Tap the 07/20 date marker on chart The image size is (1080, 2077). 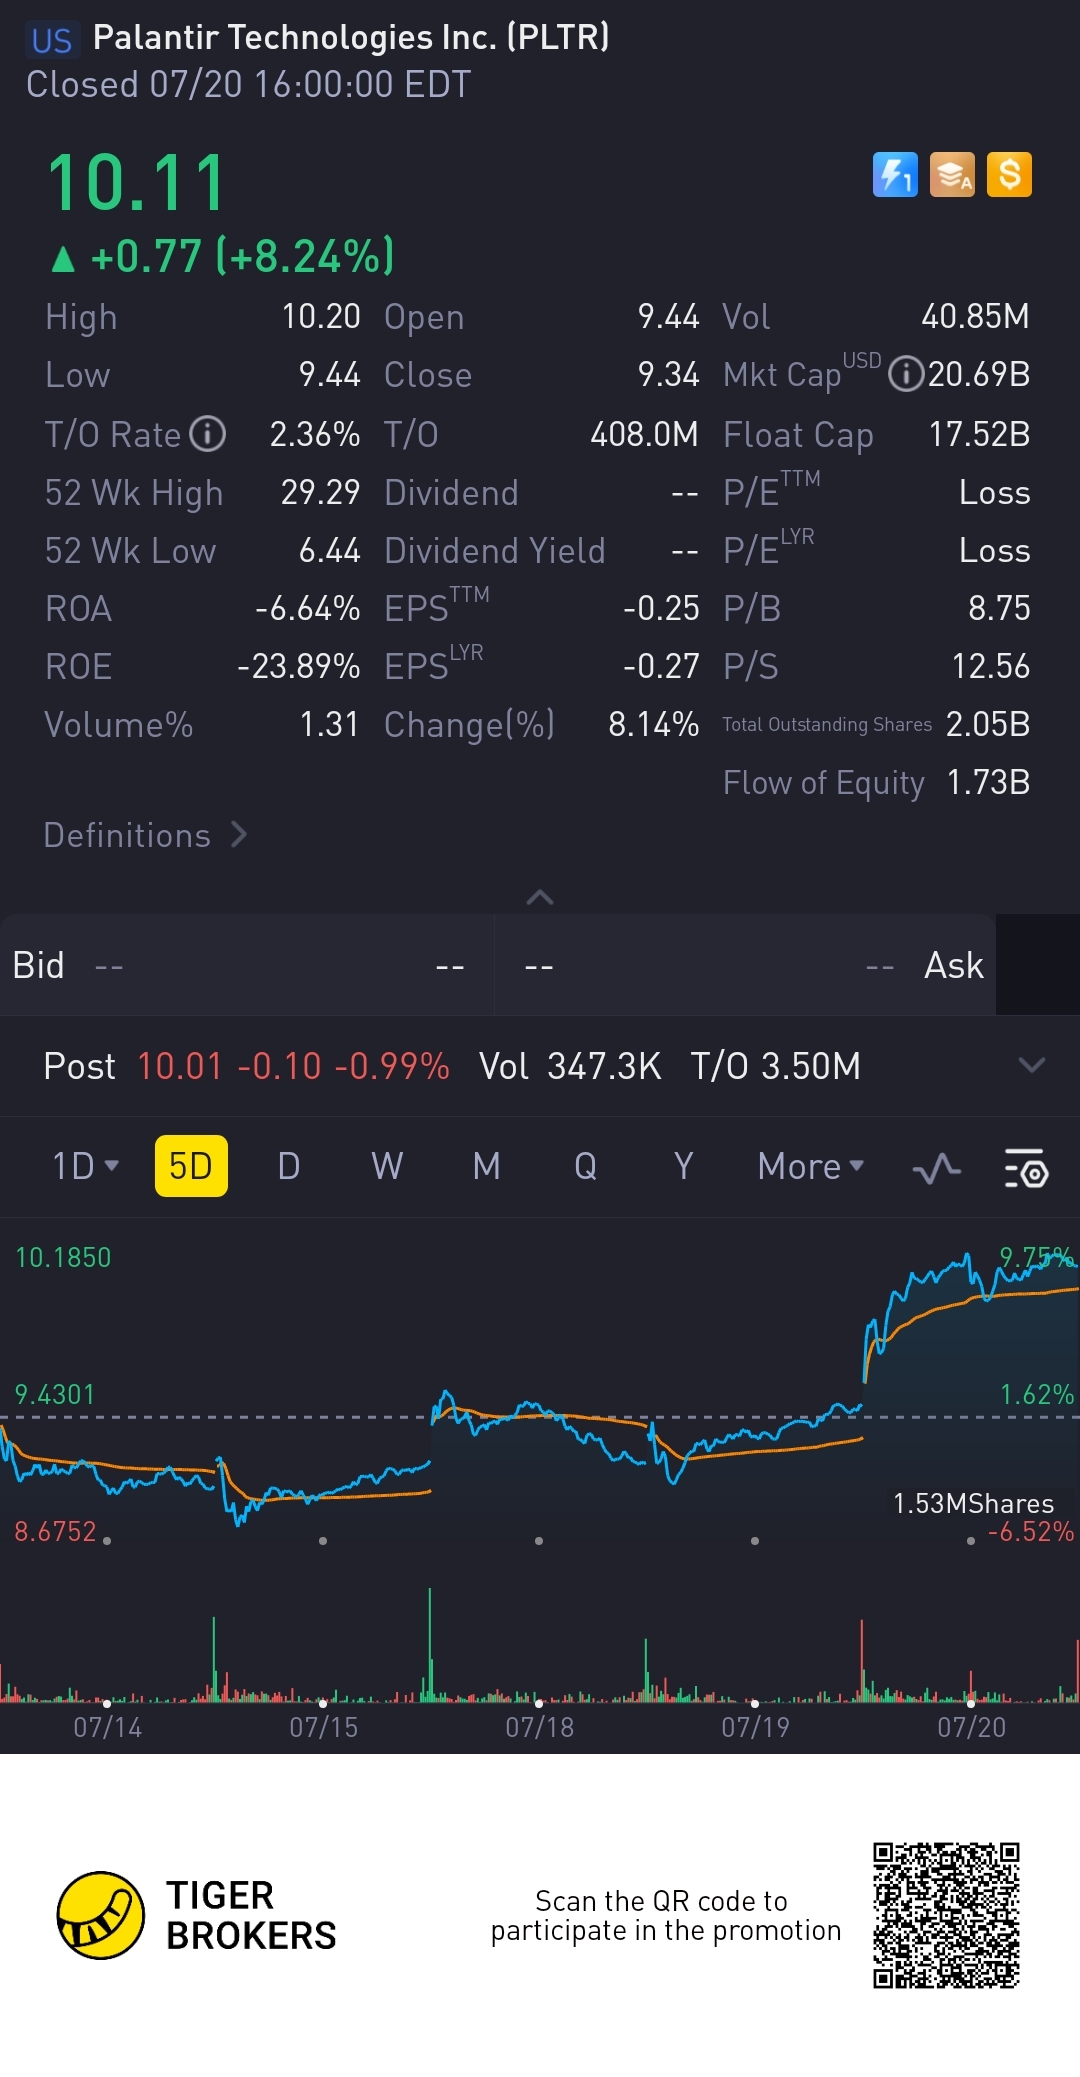[971, 1727]
